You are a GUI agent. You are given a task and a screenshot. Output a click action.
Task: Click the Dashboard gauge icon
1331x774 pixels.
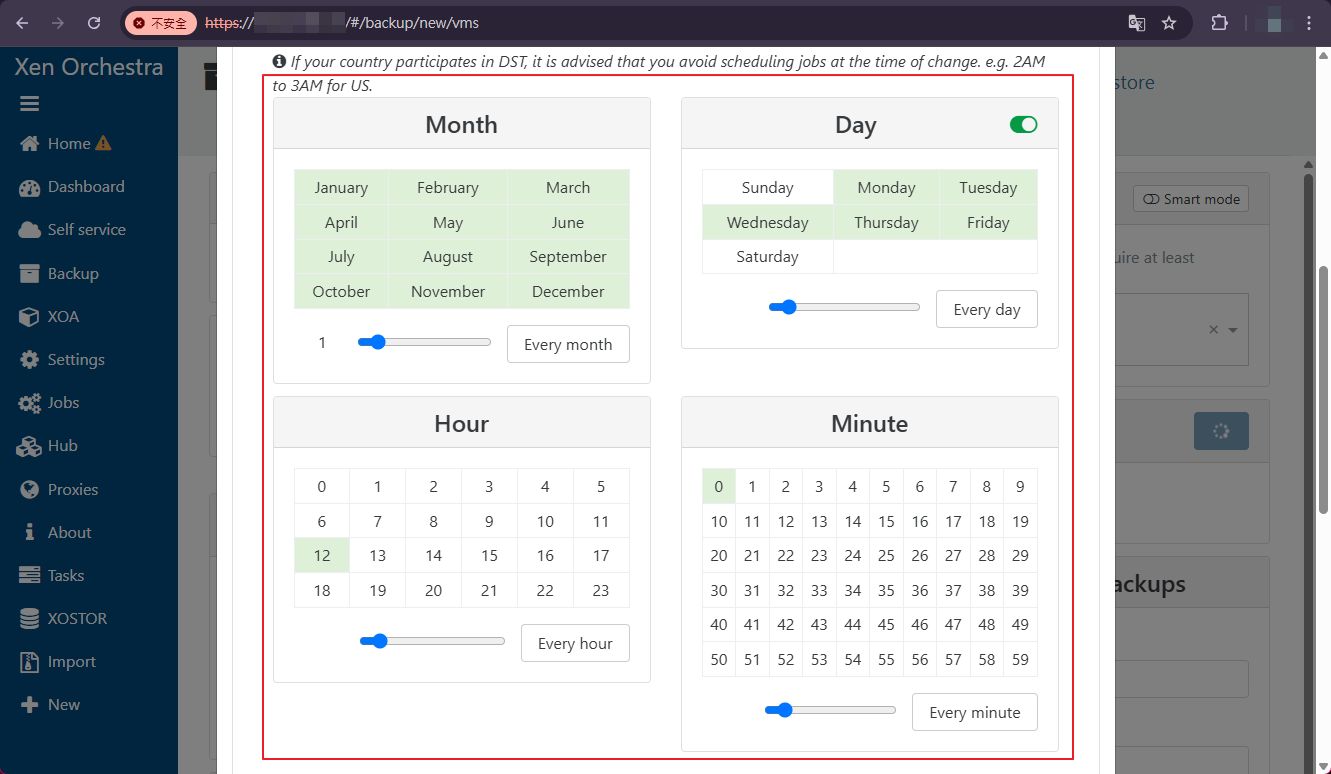coord(30,187)
